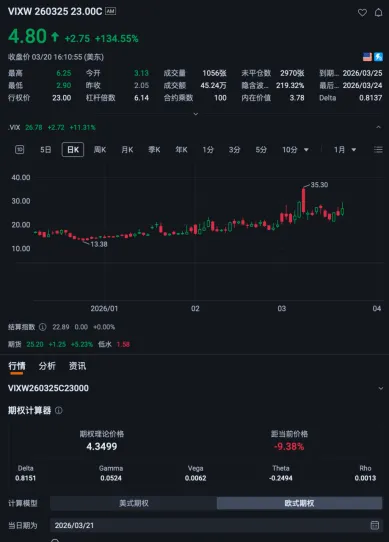The image size is (389, 542).
Task: Tap the current price 4.80
Action: 27,36
